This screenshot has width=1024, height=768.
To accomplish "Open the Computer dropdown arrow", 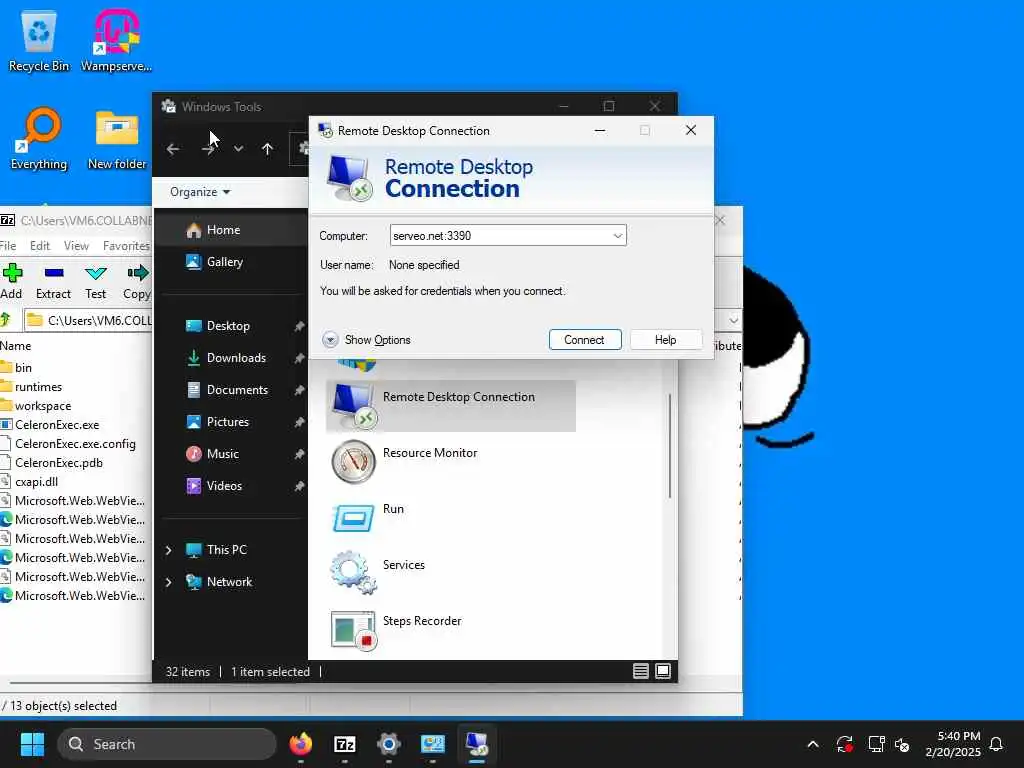I will [x=617, y=236].
